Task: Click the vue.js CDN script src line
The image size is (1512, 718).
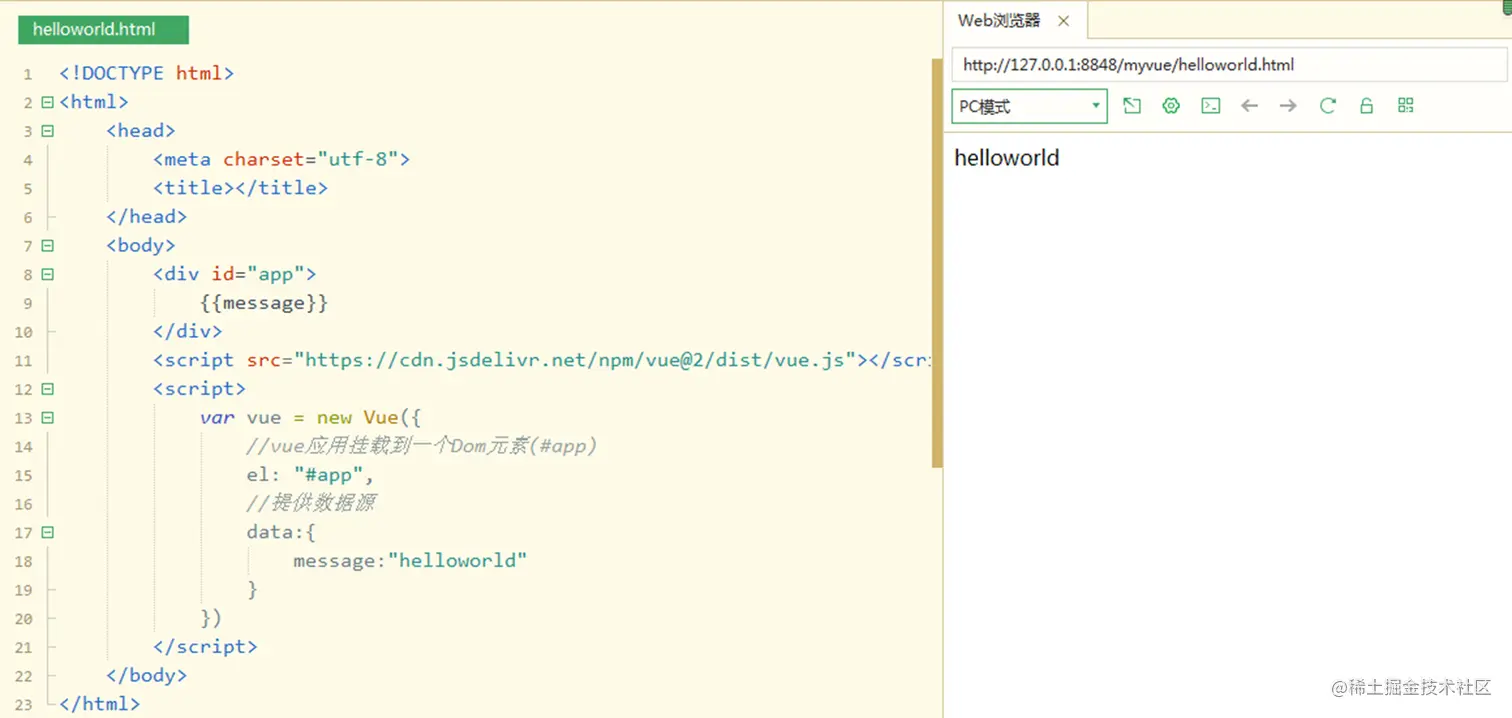Action: pos(541,360)
